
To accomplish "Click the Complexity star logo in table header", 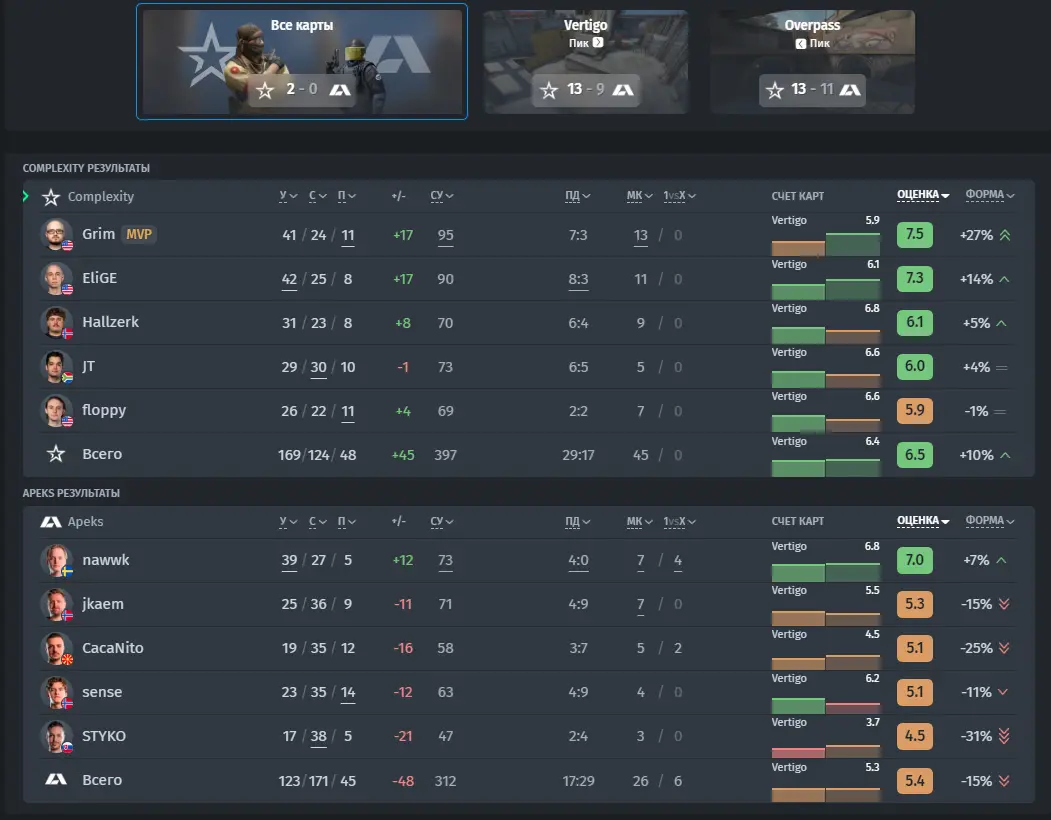I will coord(51,196).
